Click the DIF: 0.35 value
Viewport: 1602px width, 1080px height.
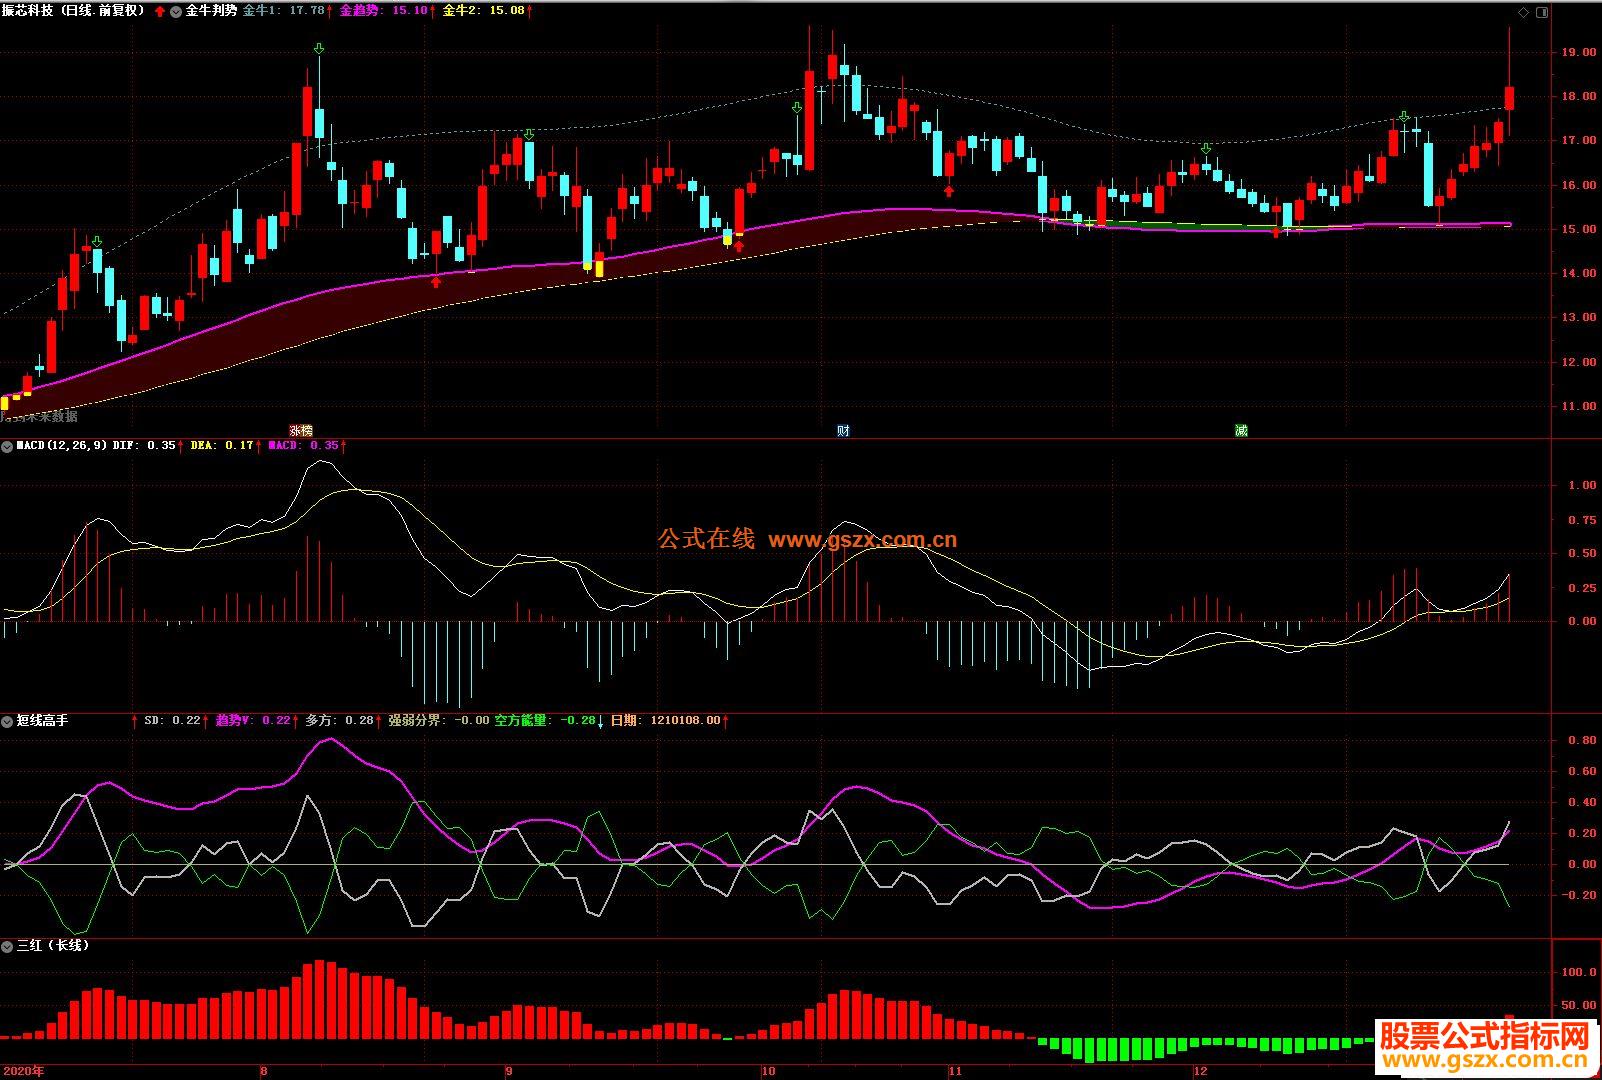pos(144,446)
